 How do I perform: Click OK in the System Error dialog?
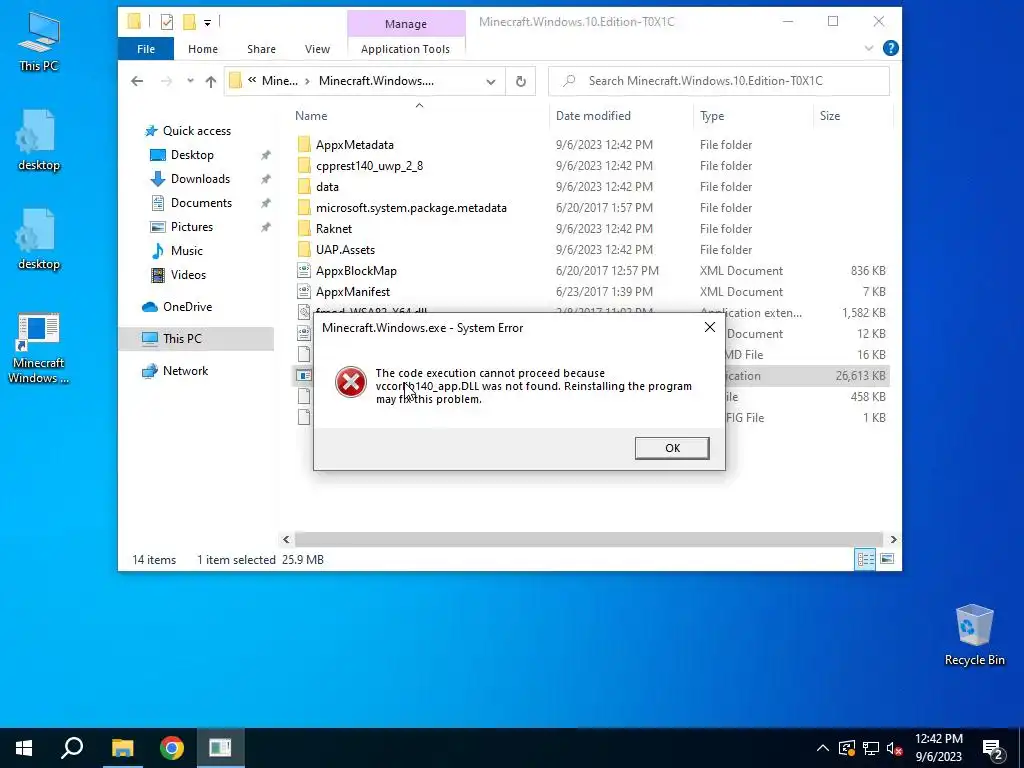coord(672,448)
